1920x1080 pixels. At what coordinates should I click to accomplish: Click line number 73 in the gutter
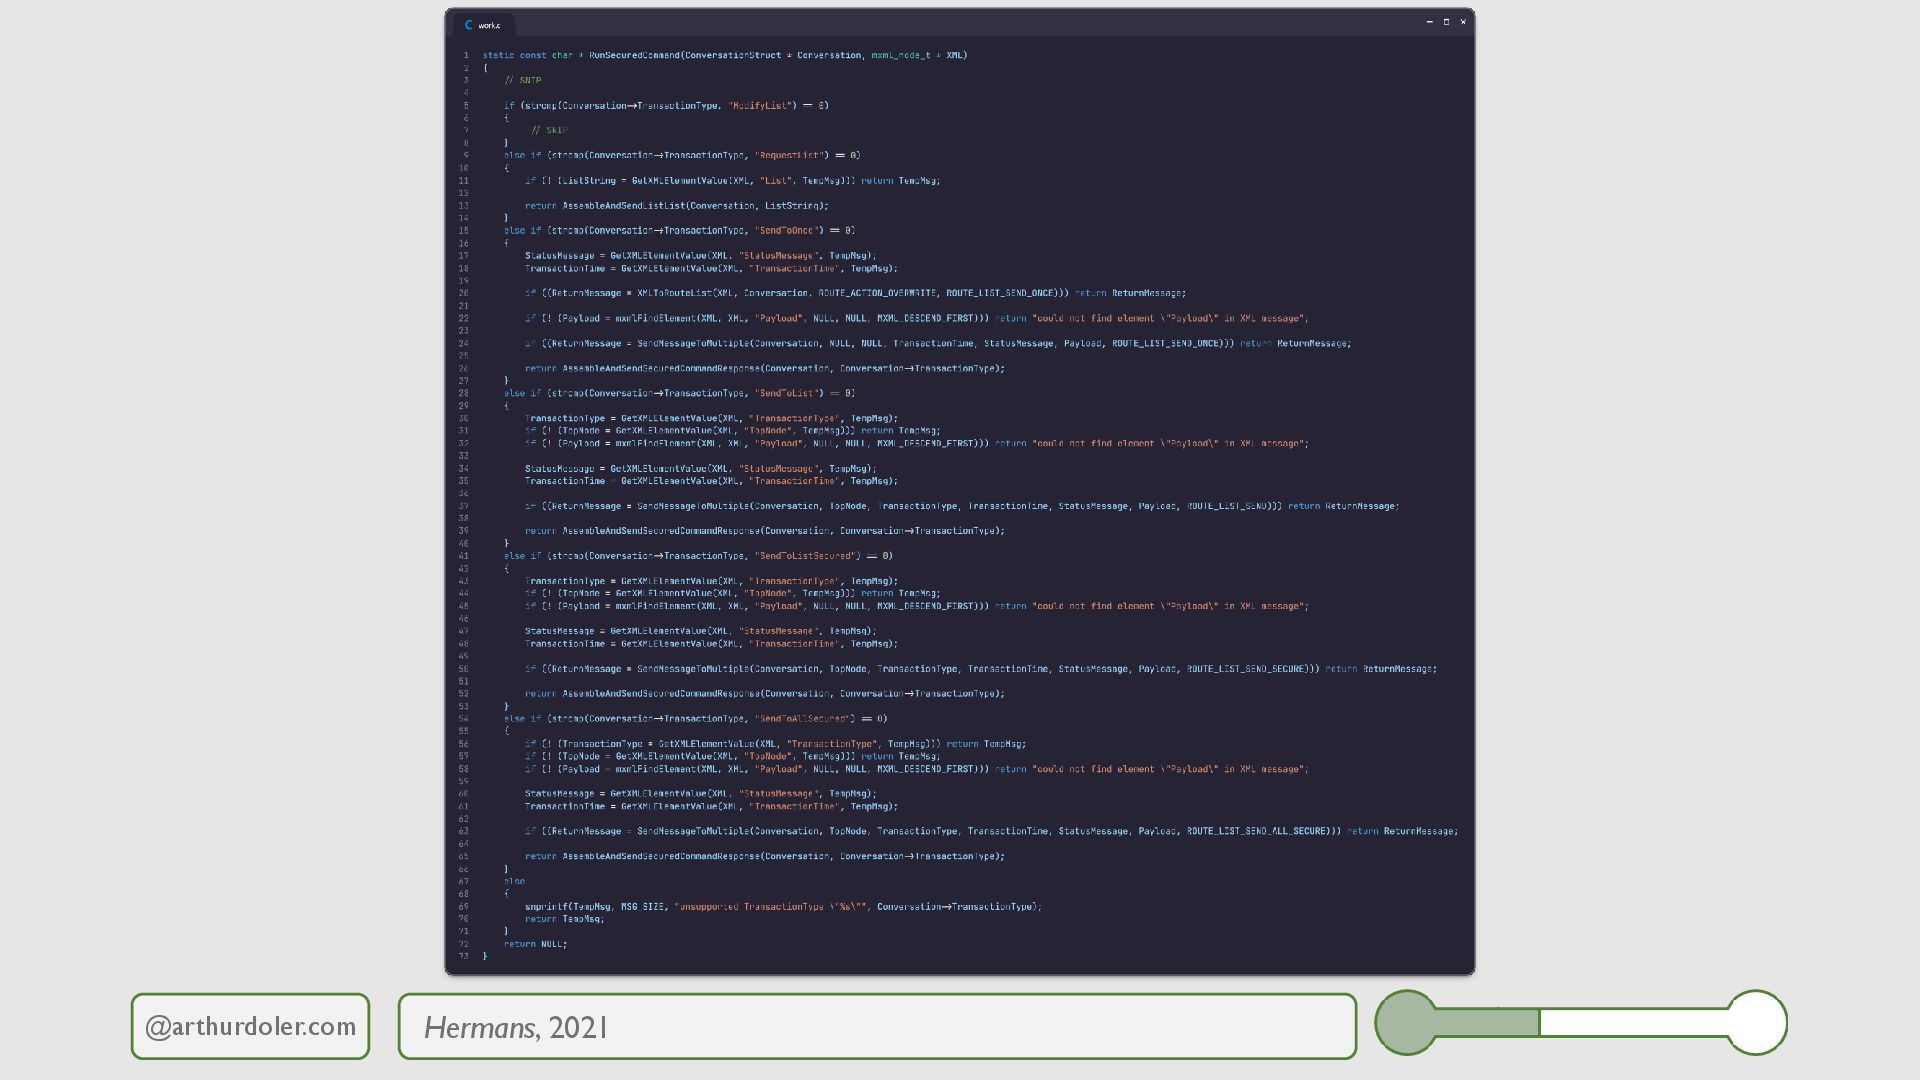tap(464, 957)
